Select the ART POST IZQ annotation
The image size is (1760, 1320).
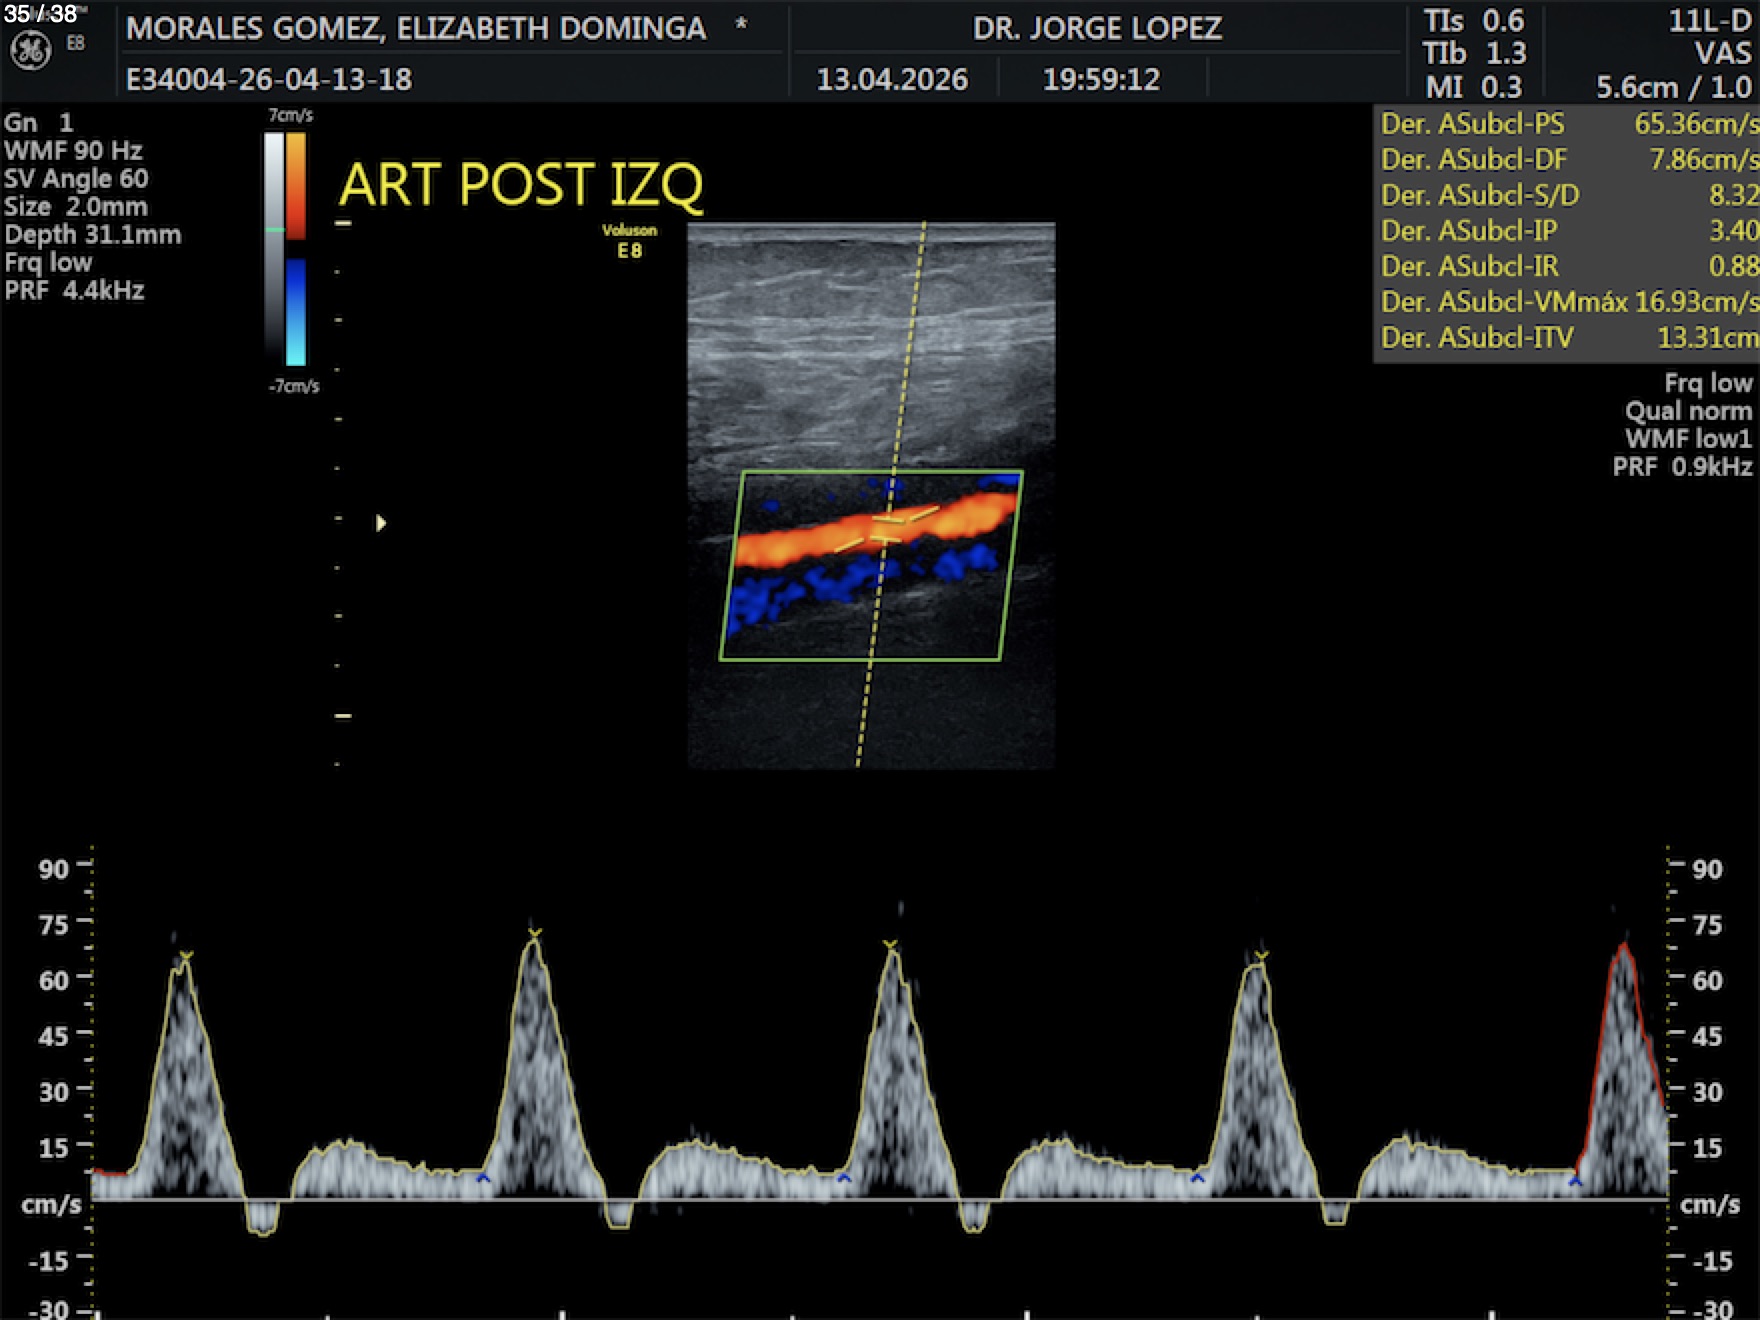point(520,185)
